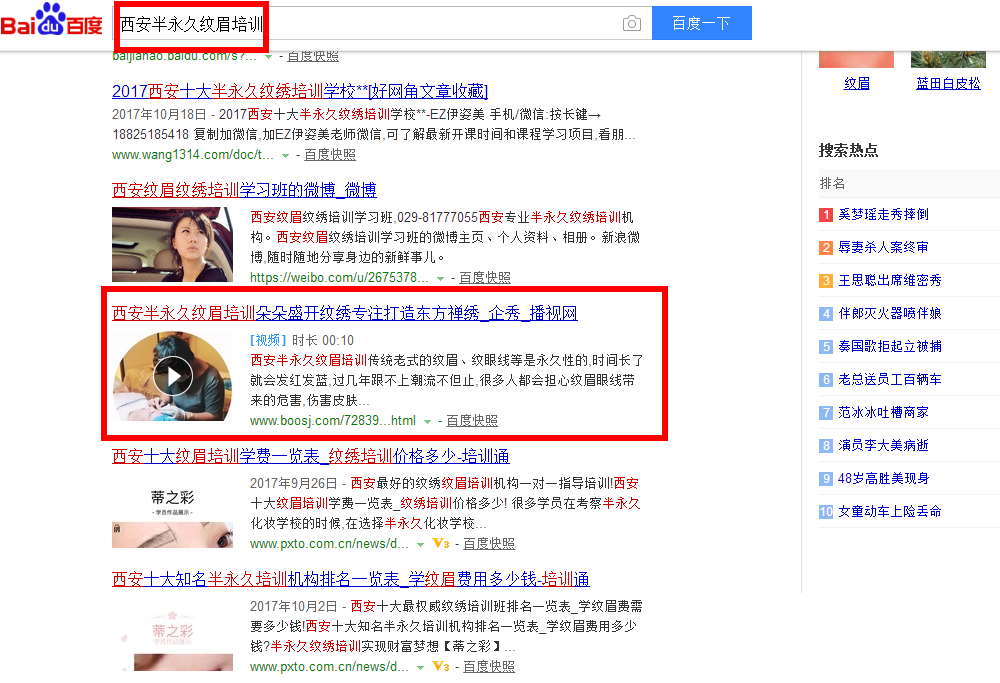The height and width of the screenshot is (683, 1000).
Task: Click the 百度一下 search button
Action: pos(702,24)
